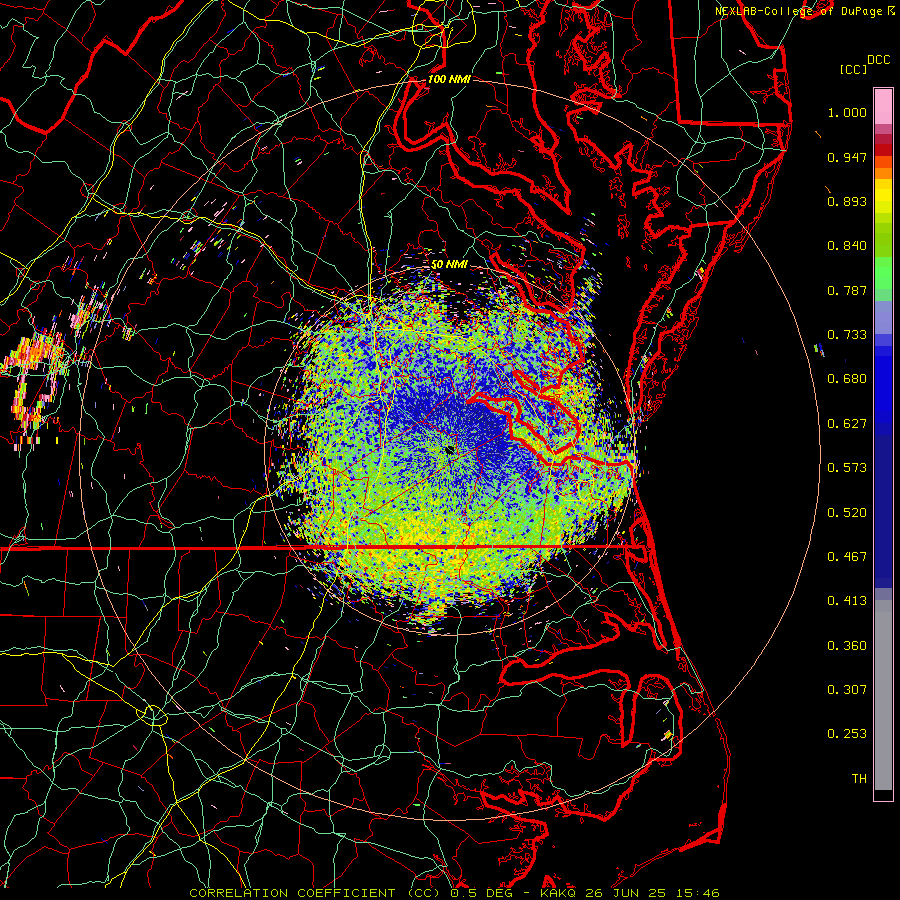Click the 15:46 timestamp in the caption

coord(696,893)
